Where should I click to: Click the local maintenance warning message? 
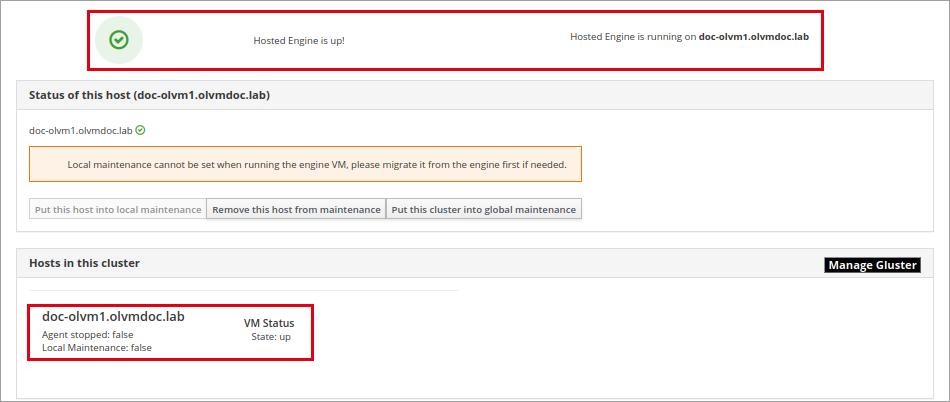(x=305, y=164)
